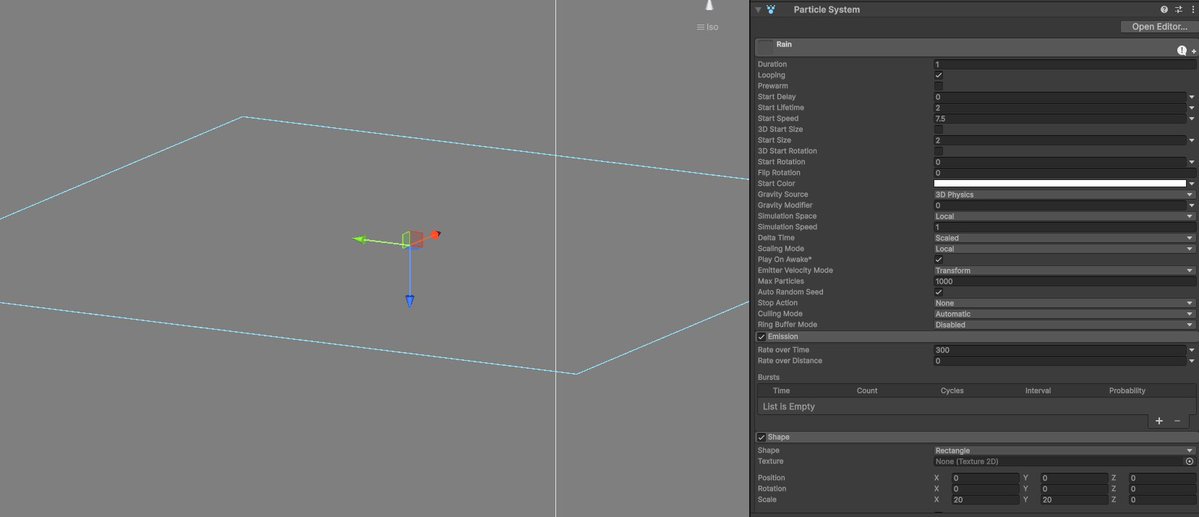The image size is (1199, 517).
Task: Enable the Prewarm checkbox
Action: [x=938, y=86]
